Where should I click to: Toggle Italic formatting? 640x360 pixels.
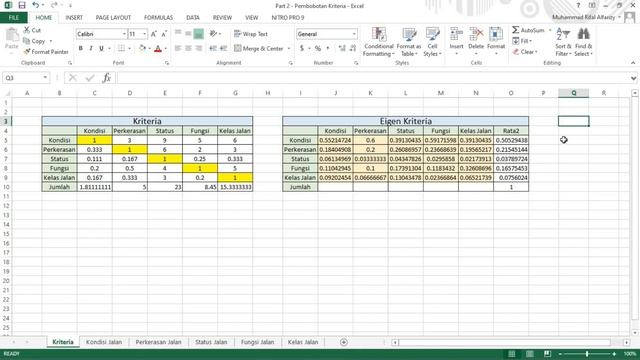(91, 48)
